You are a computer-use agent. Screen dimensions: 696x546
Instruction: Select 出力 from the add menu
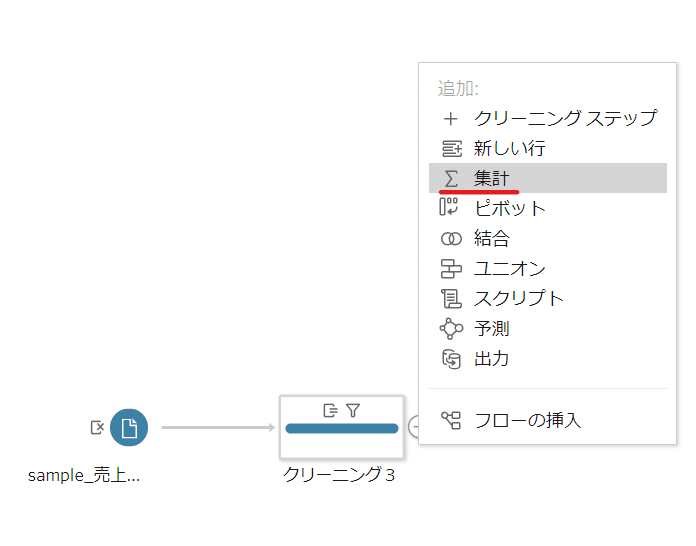pyautogui.click(x=492, y=358)
